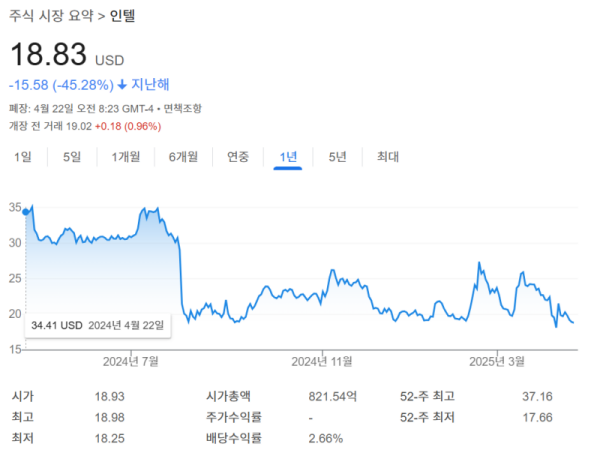The image size is (600, 456).
Task: Click the blue chart start data point
Action: (x=26, y=212)
